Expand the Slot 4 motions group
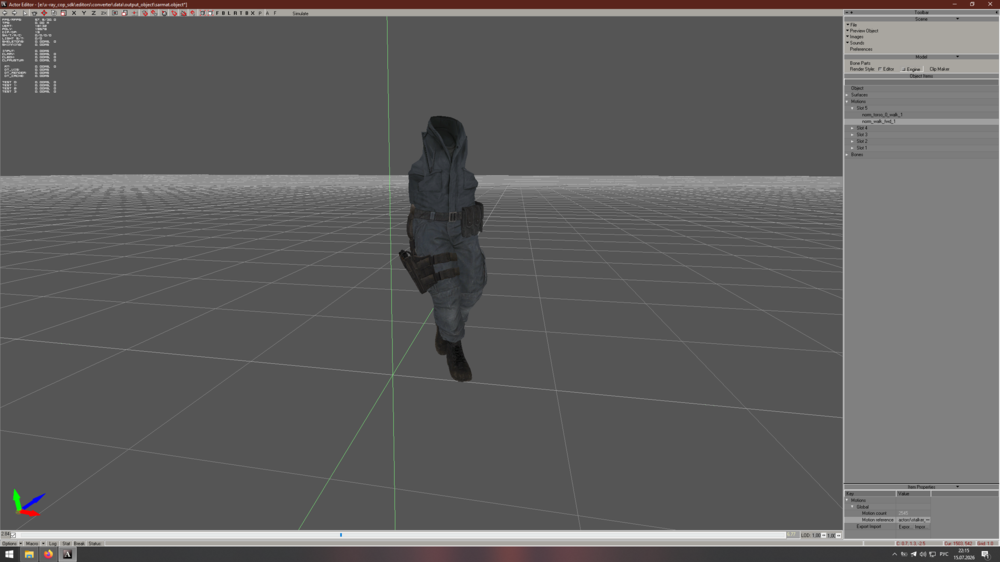The width and height of the screenshot is (1000, 562). coord(853,128)
